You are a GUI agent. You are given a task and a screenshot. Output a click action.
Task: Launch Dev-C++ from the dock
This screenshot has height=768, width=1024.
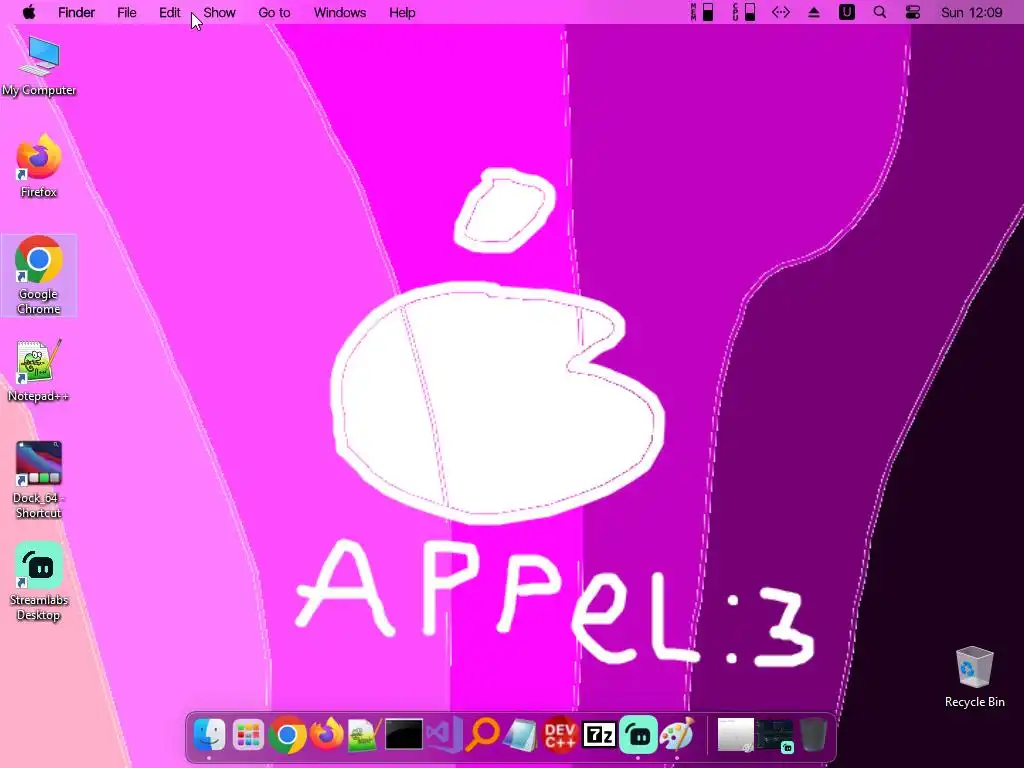pos(560,735)
